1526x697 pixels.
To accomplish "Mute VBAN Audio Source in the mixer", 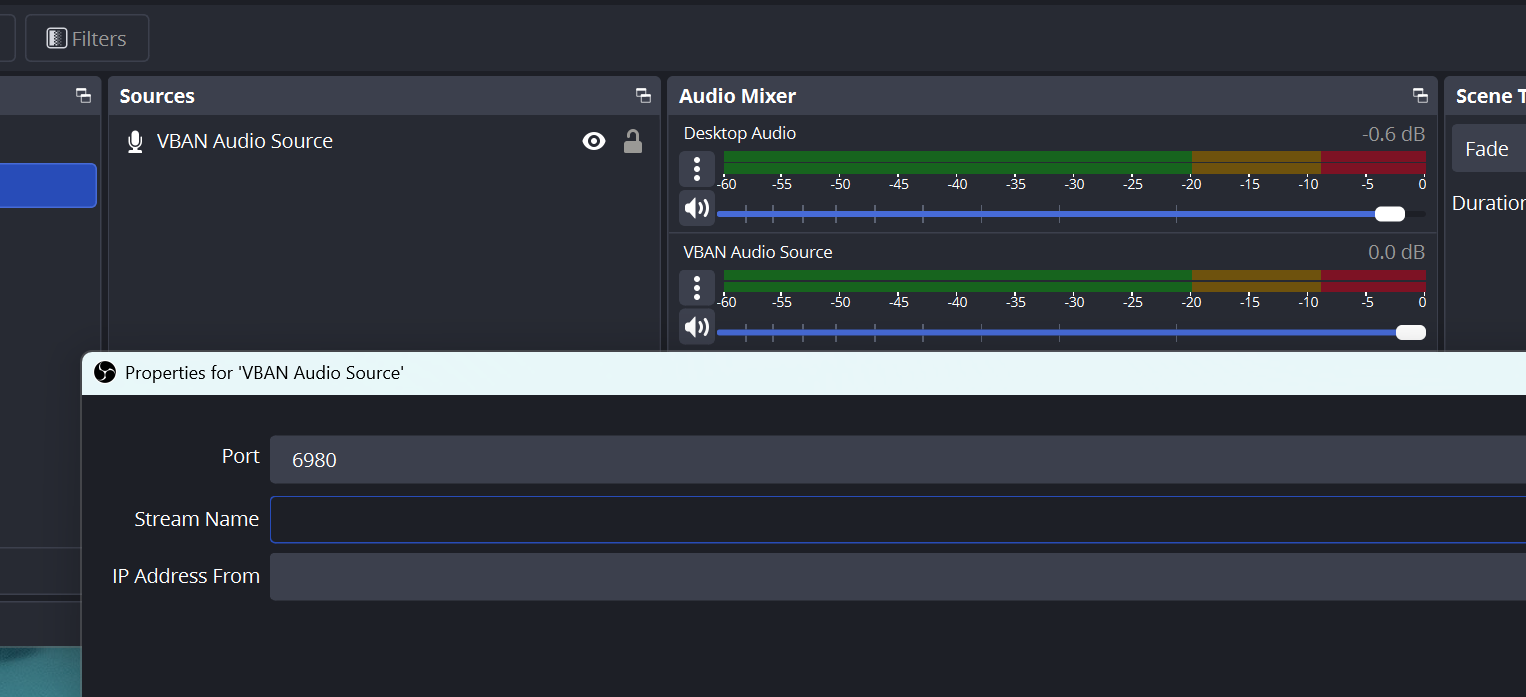I will point(697,327).
